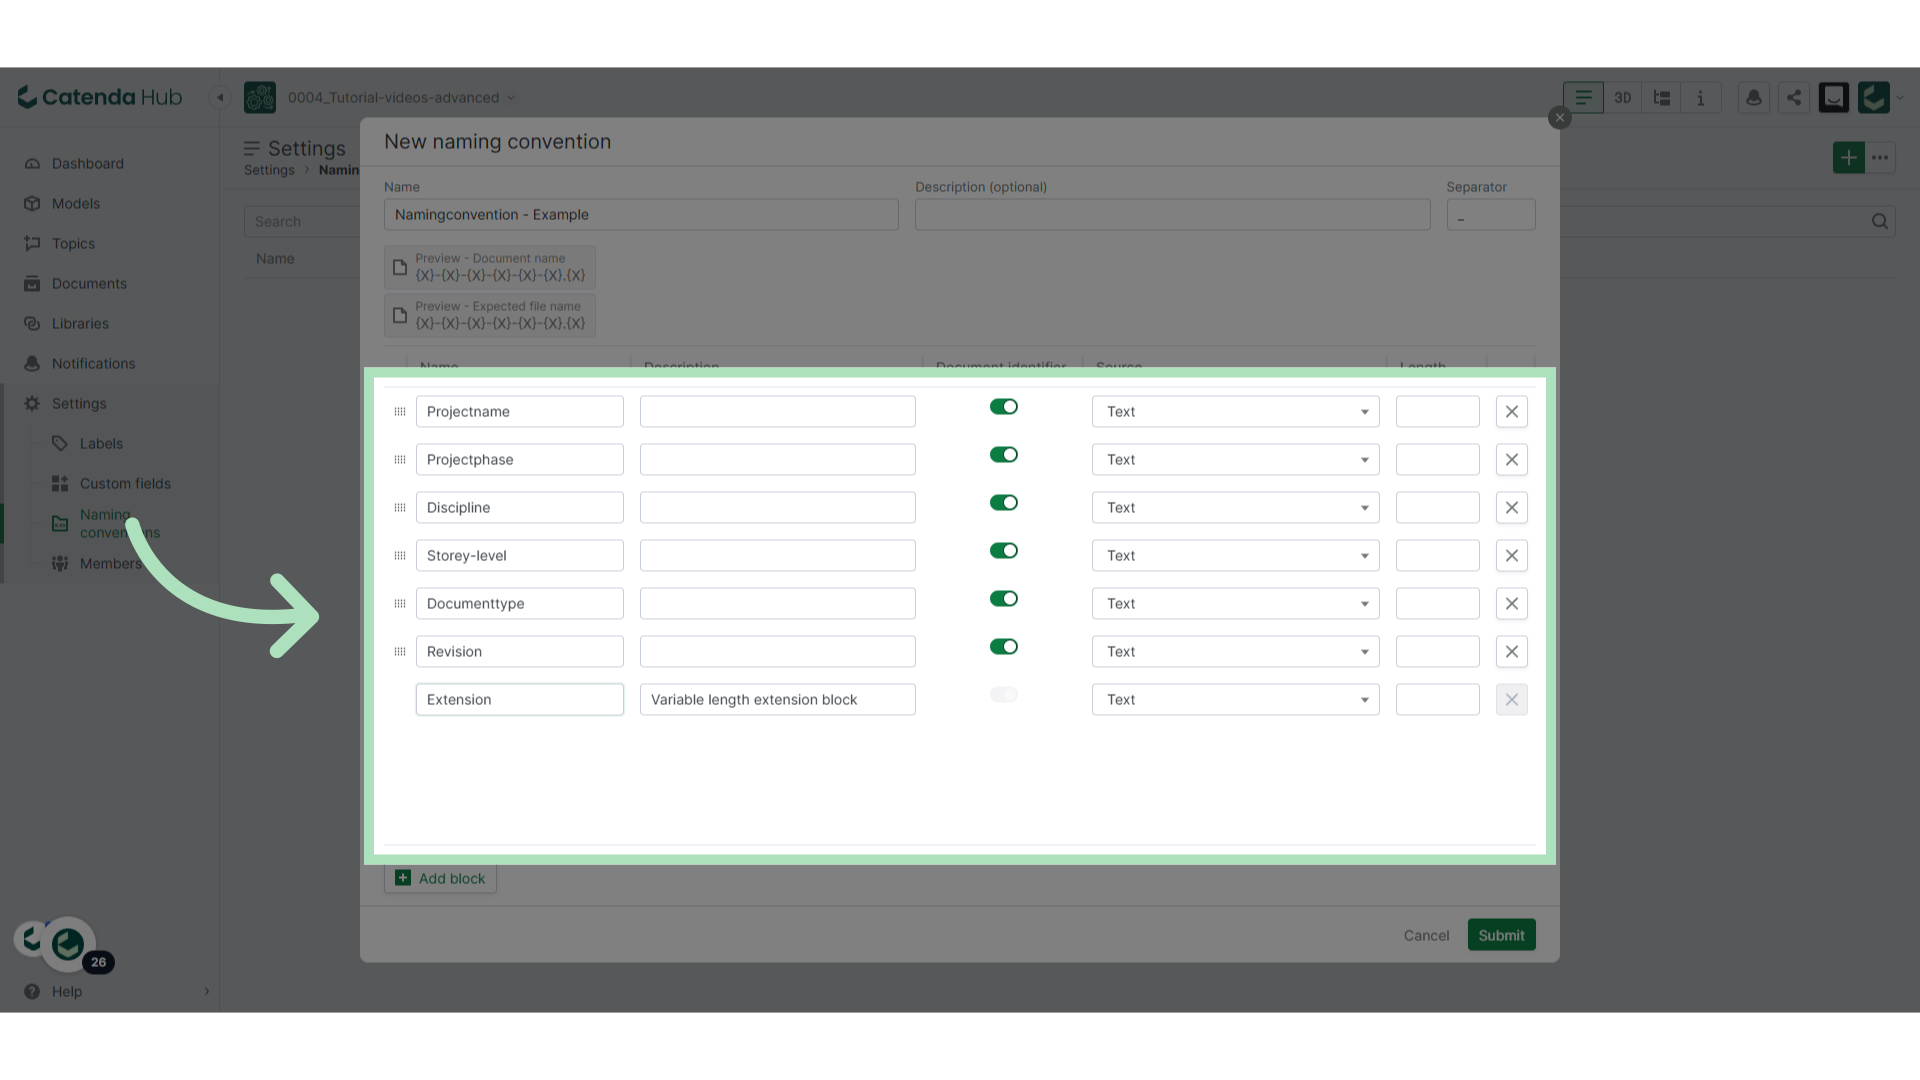Toggle document identifier for Projectname
The width and height of the screenshot is (1920, 1080).
point(1003,407)
